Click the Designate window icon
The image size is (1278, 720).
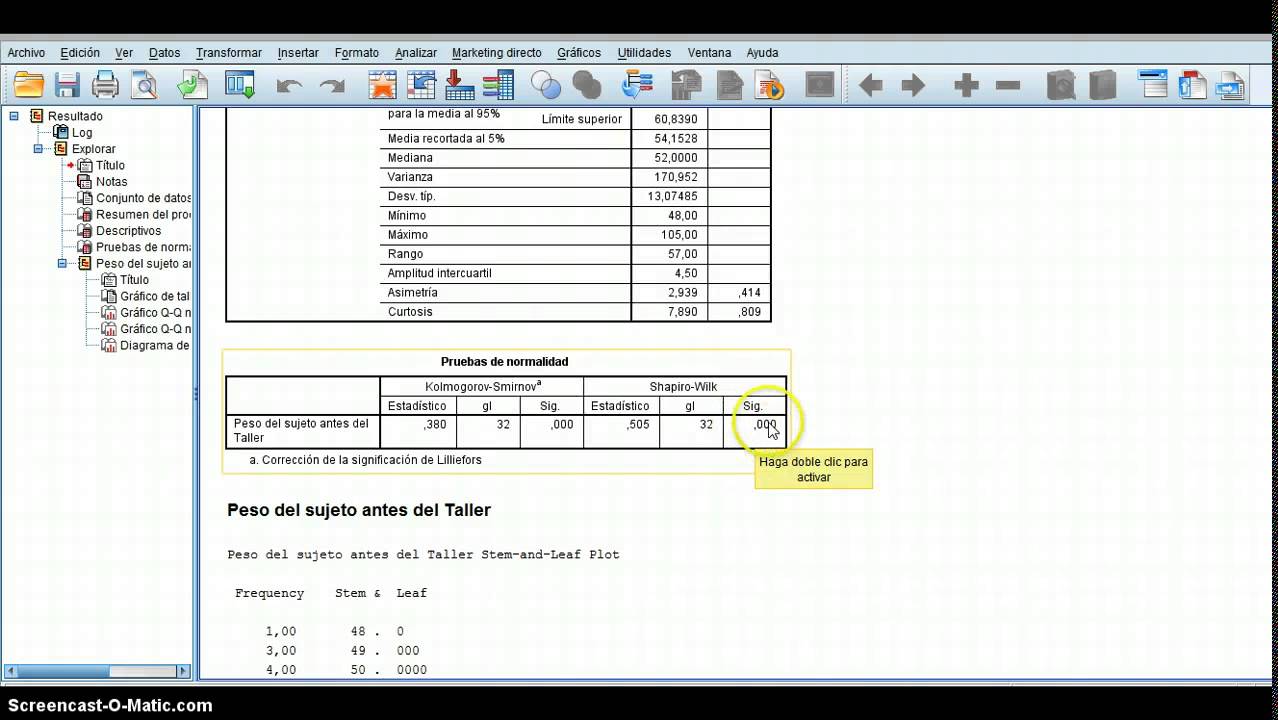click(x=820, y=85)
